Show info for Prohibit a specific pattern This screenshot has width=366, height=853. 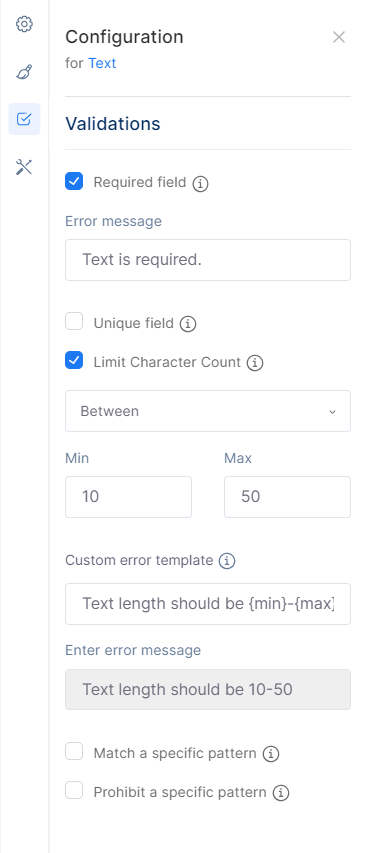pyautogui.click(x=281, y=793)
